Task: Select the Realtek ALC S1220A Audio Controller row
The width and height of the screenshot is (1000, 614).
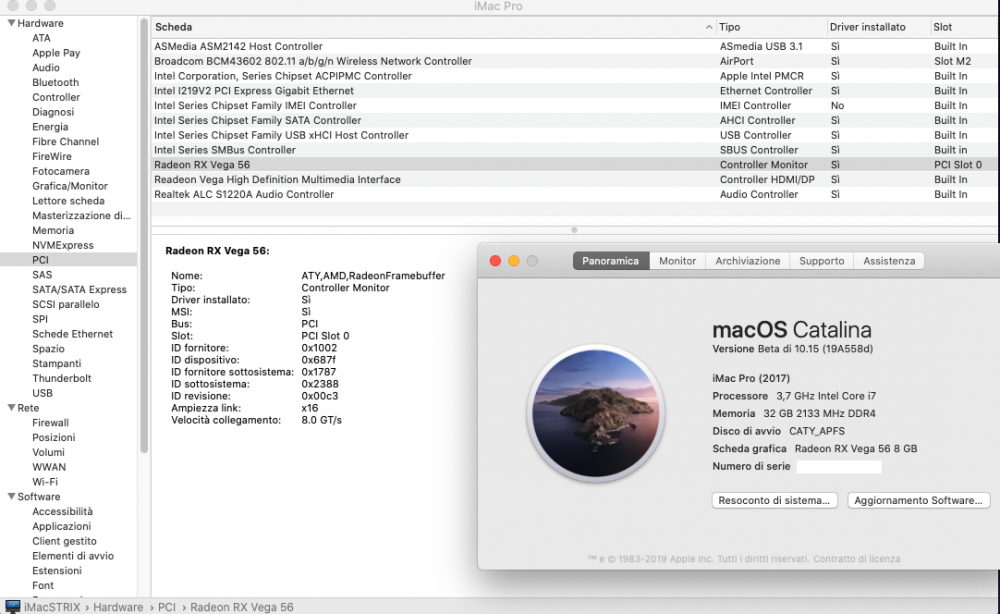Action: coord(574,194)
